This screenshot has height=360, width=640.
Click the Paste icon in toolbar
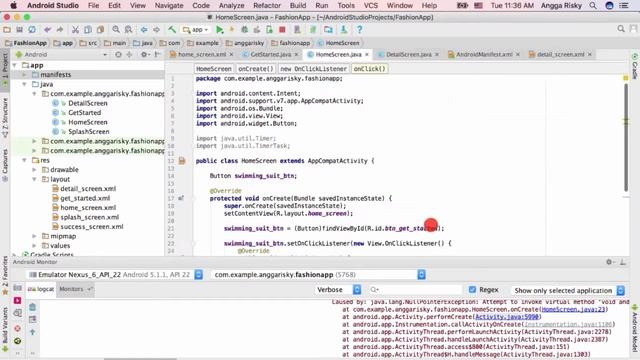pyautogui.click(x=100, y=29)
